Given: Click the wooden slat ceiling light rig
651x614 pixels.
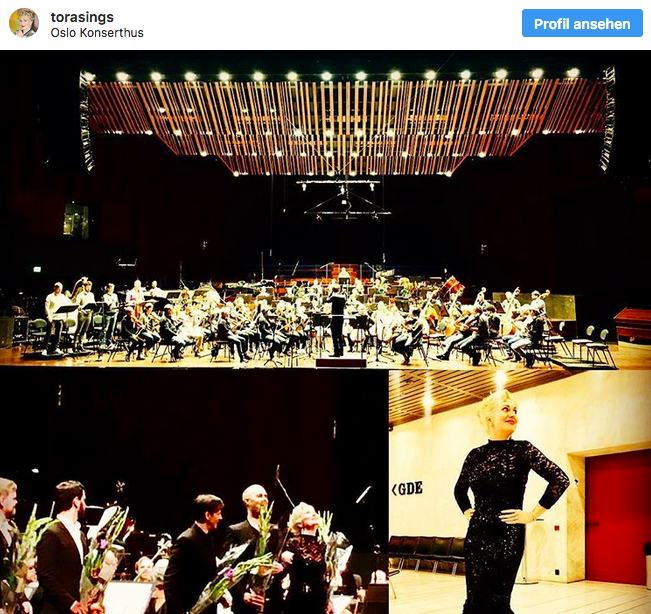Looking at the screenshot, I should pyautogui.click(x=347, y=123).
